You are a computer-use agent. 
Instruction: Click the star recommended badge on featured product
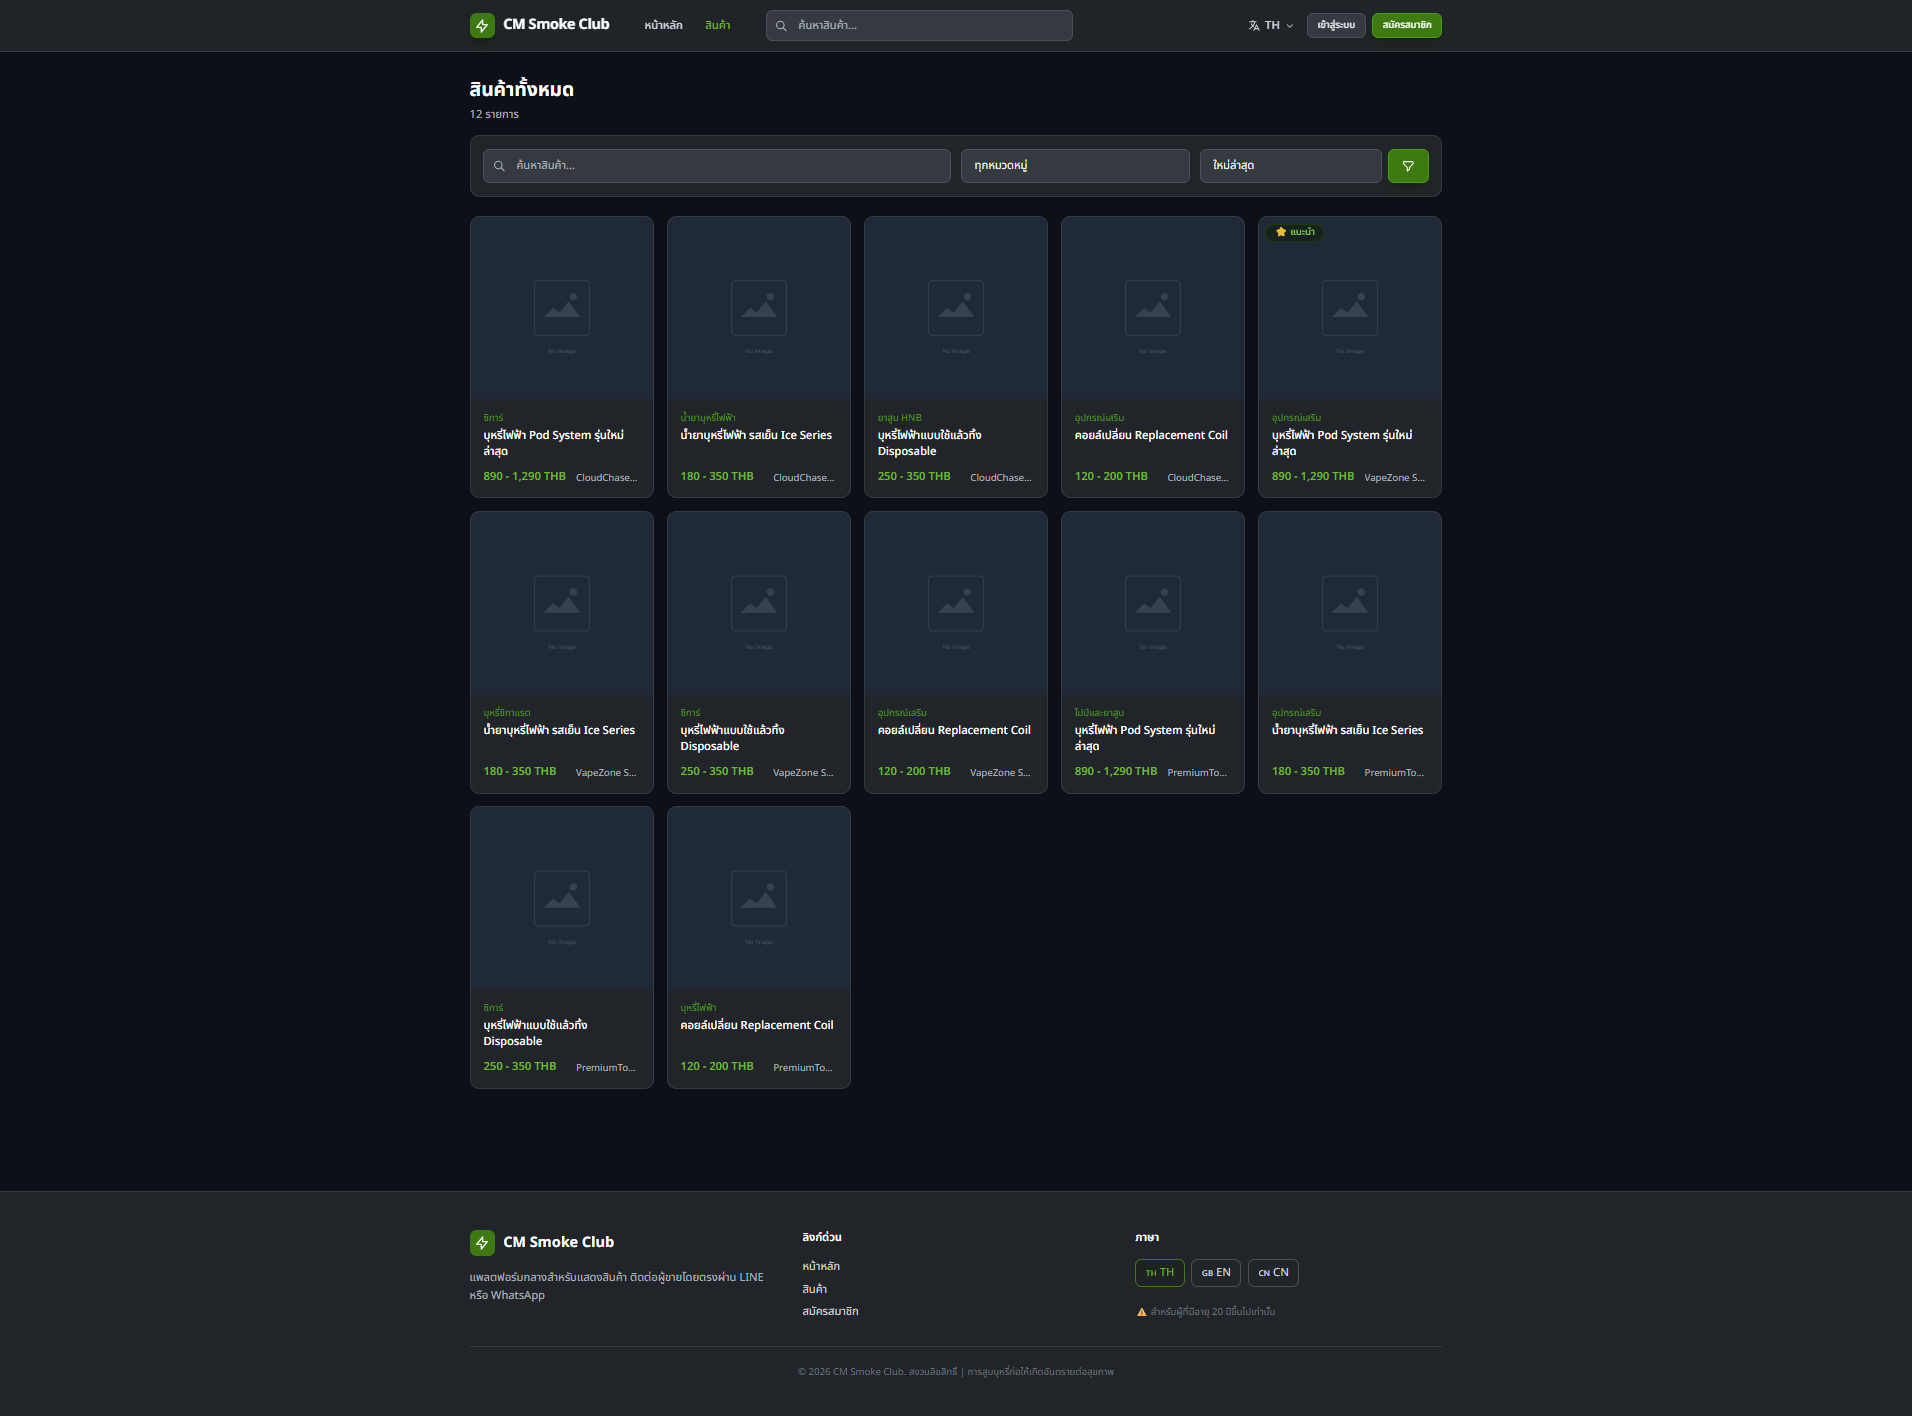tap(1294, 232)
